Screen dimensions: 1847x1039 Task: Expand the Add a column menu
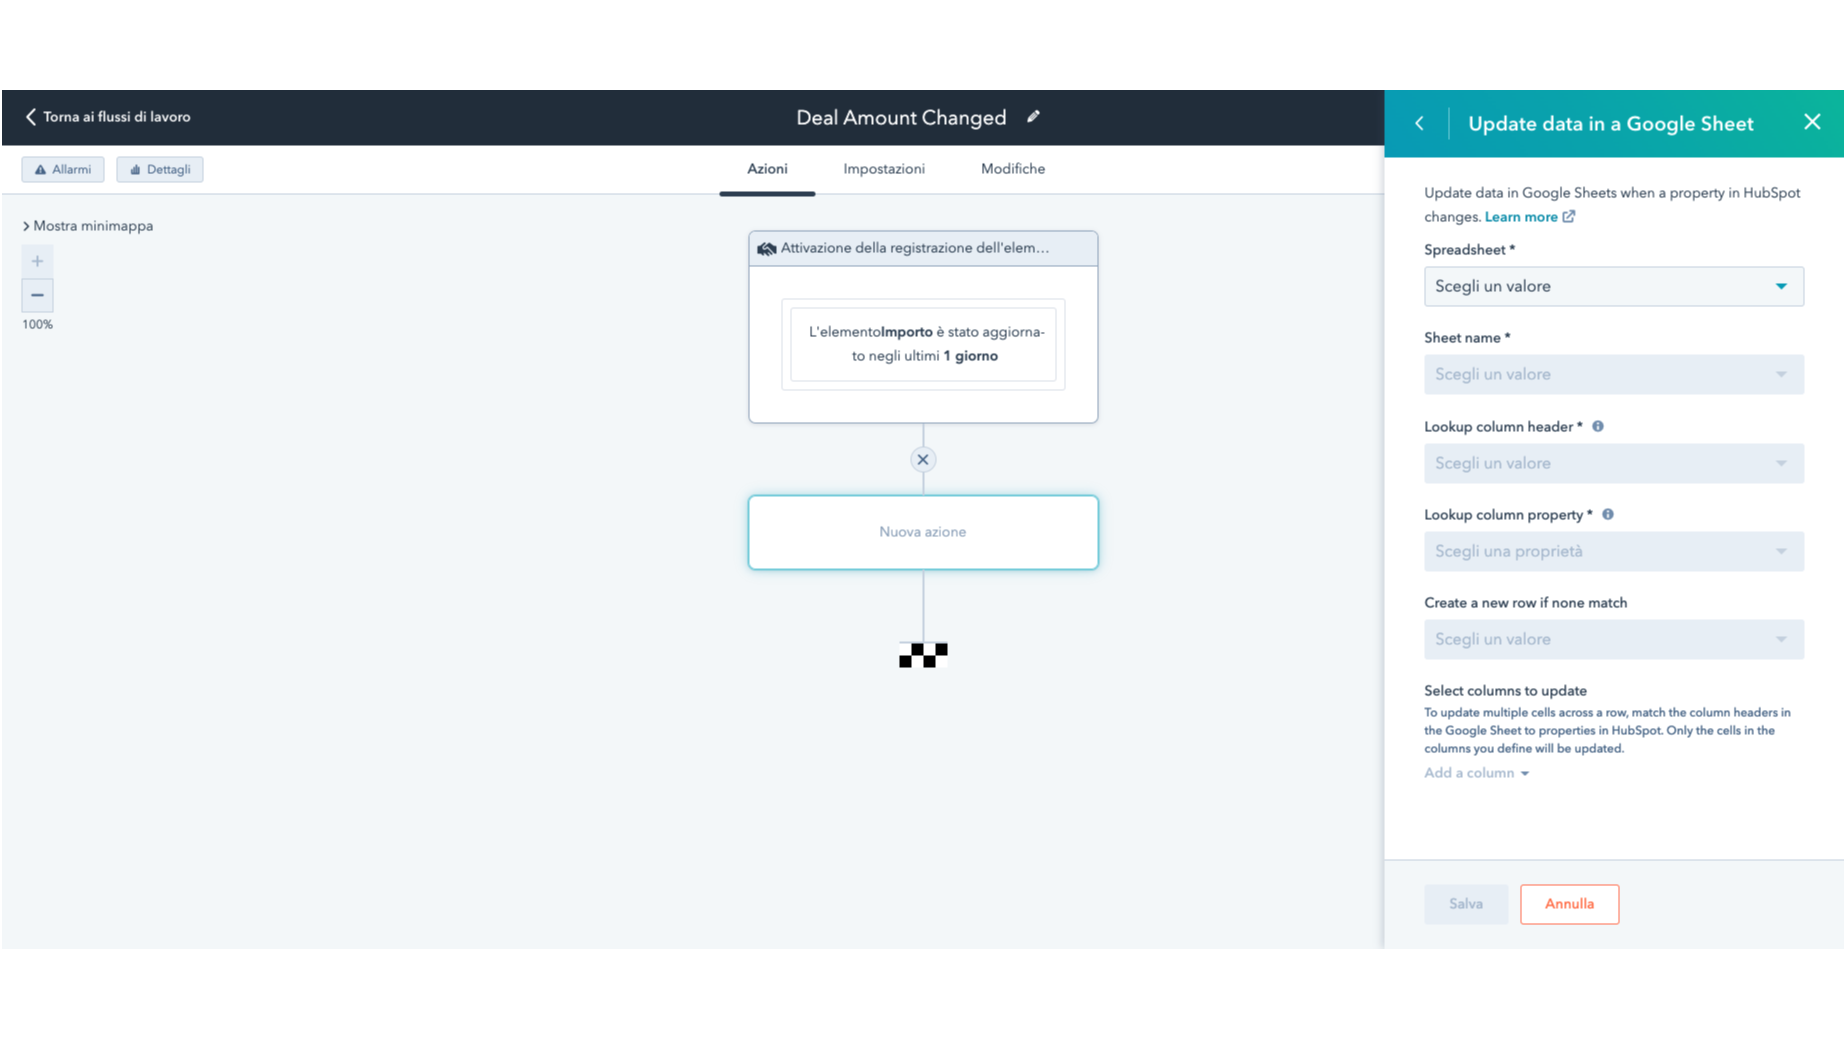(x=1476, y=773)
